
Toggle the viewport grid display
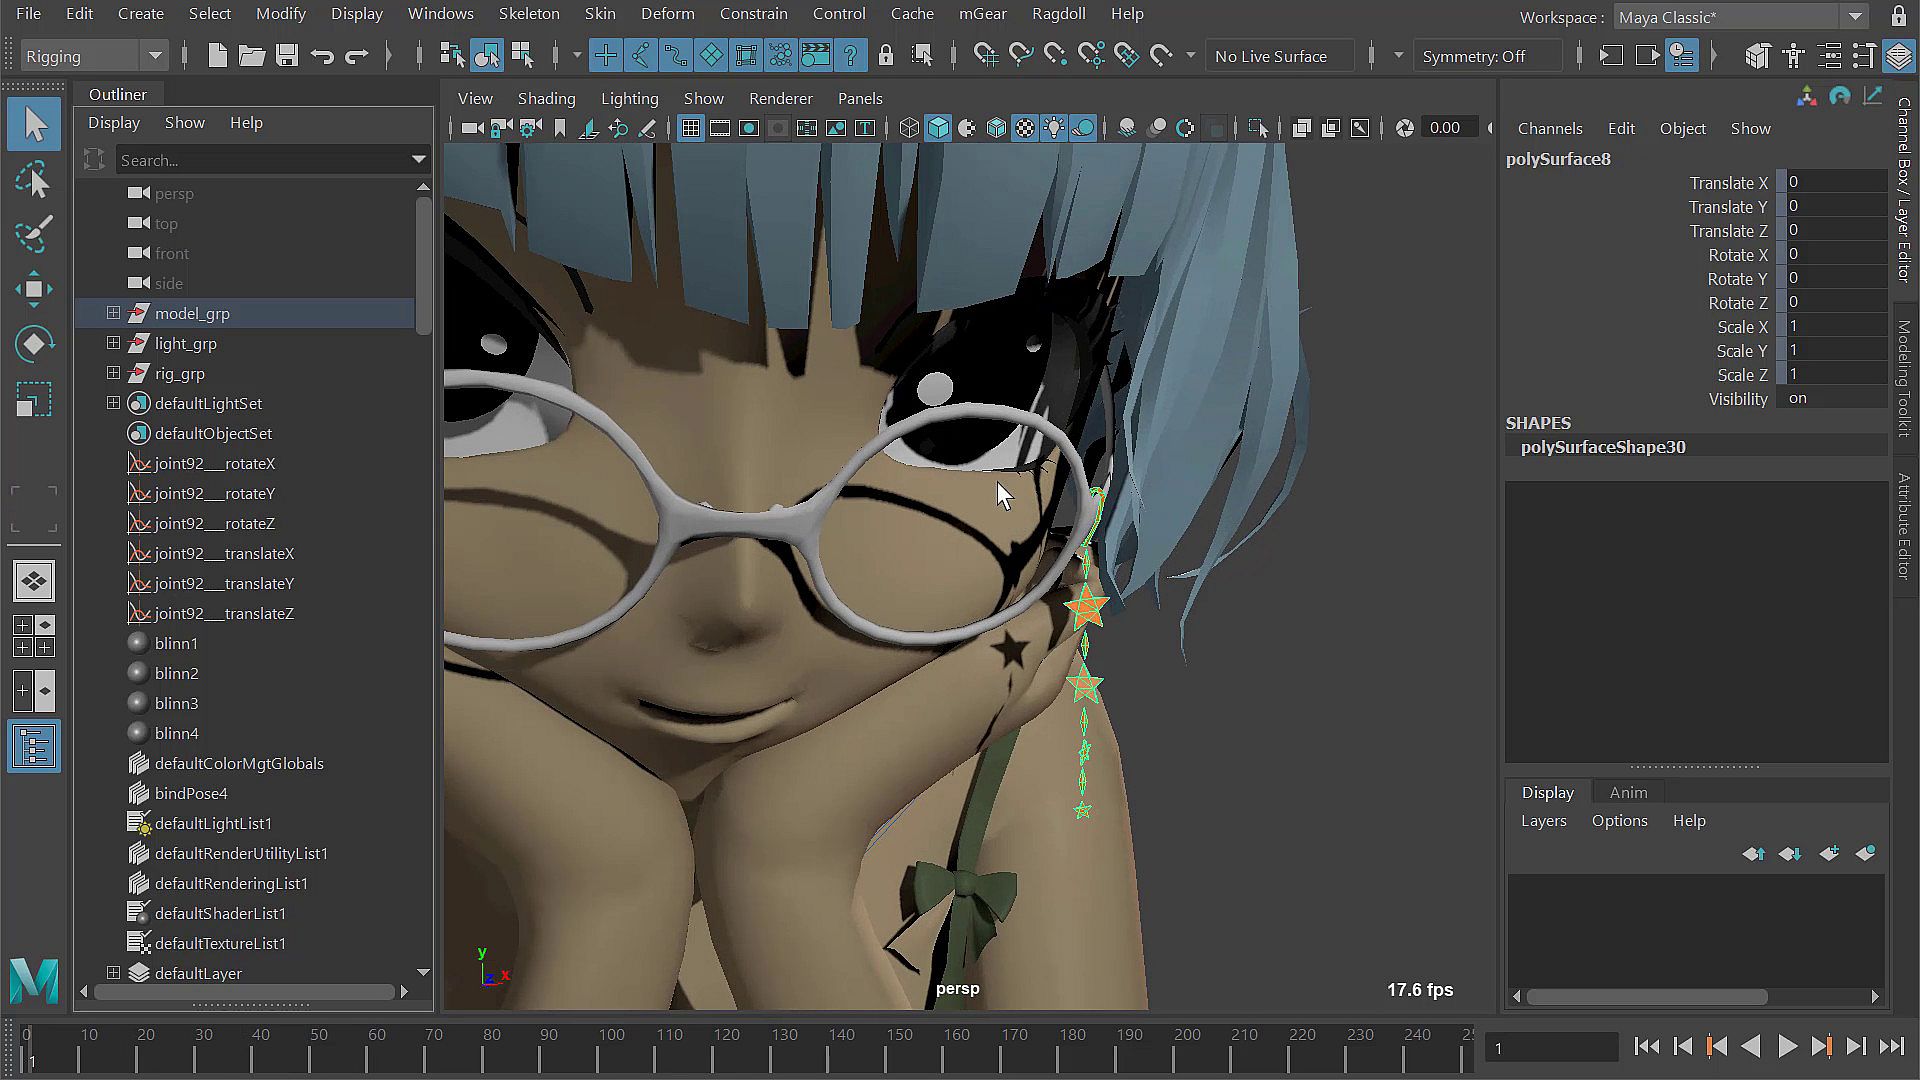pyautogui.click(x=690, y=128)
